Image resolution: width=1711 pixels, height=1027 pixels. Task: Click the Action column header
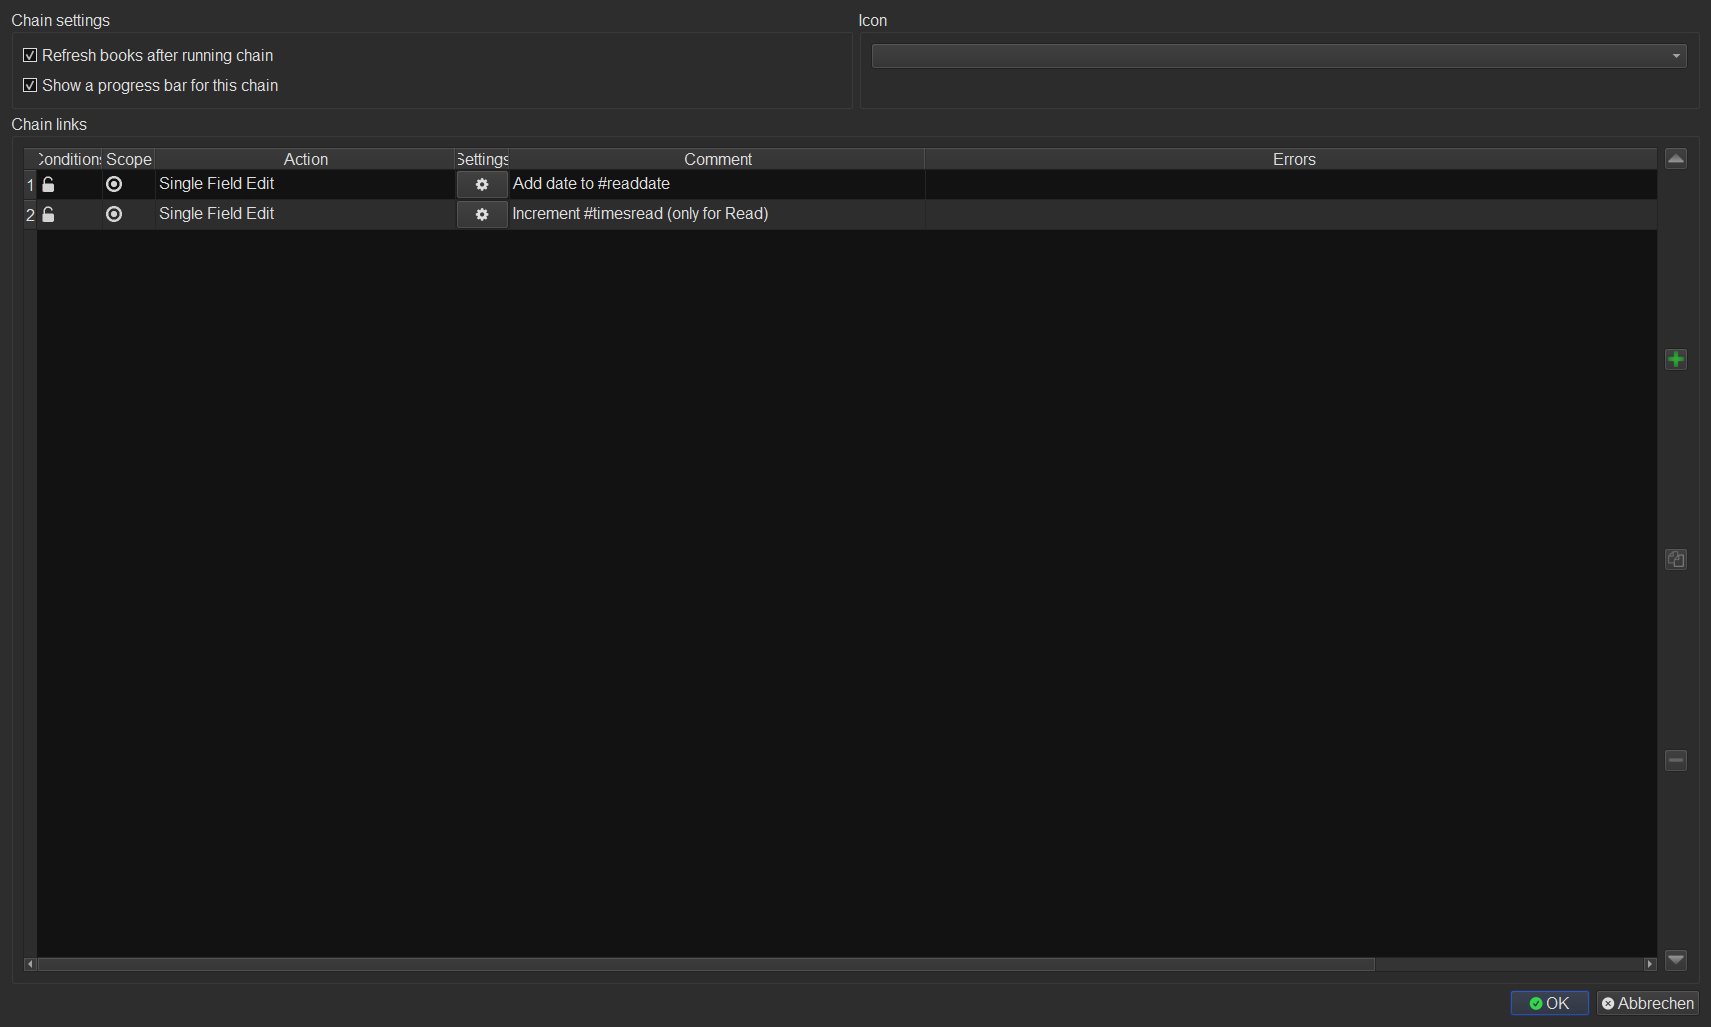(305, 159)
